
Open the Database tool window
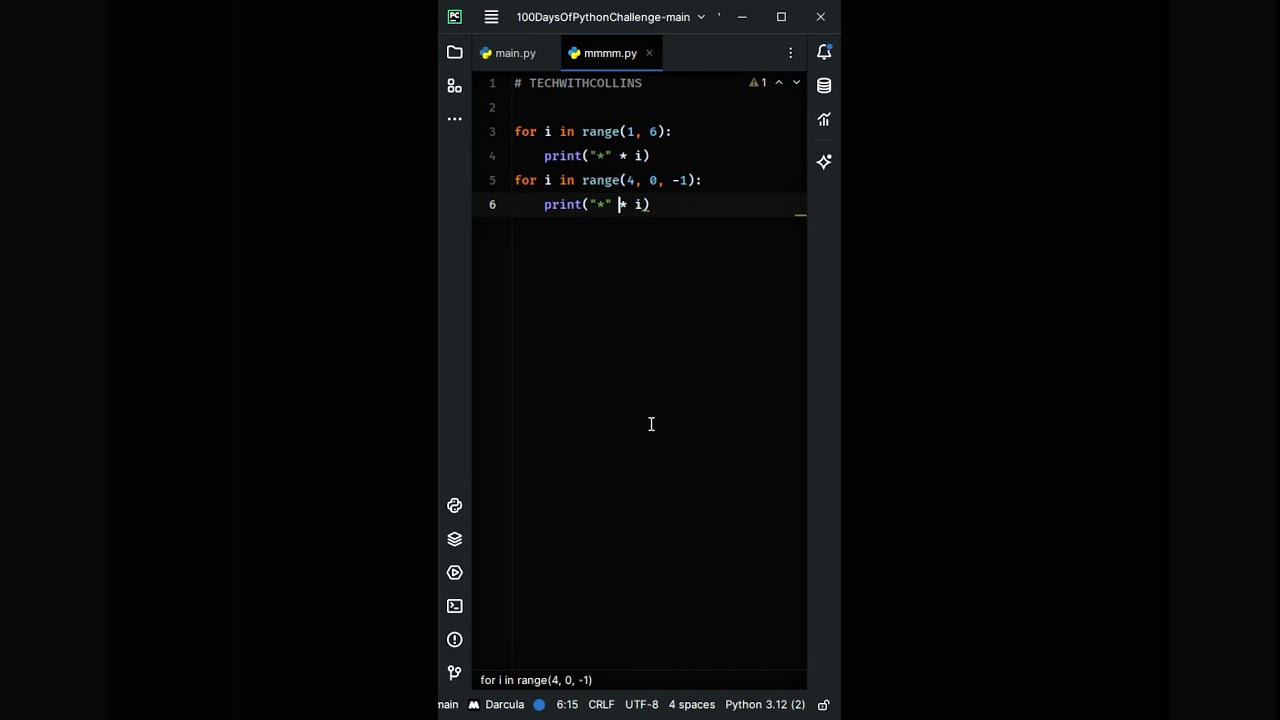tap(824, 86)
